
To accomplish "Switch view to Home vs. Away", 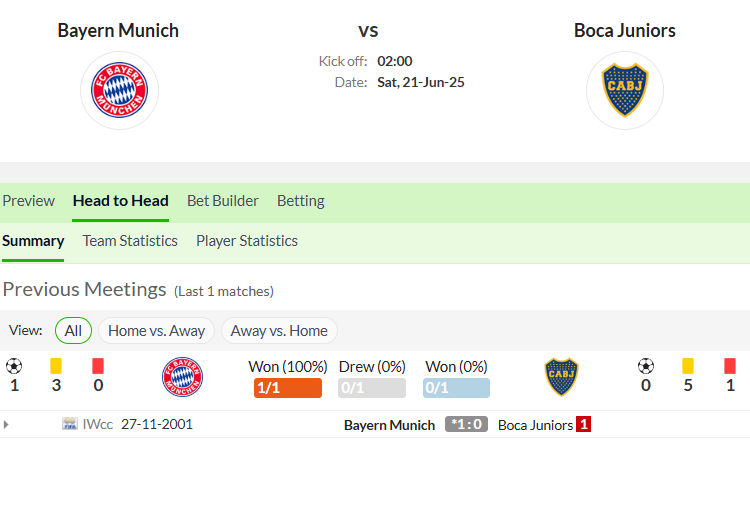I will [x=156, y=331].
